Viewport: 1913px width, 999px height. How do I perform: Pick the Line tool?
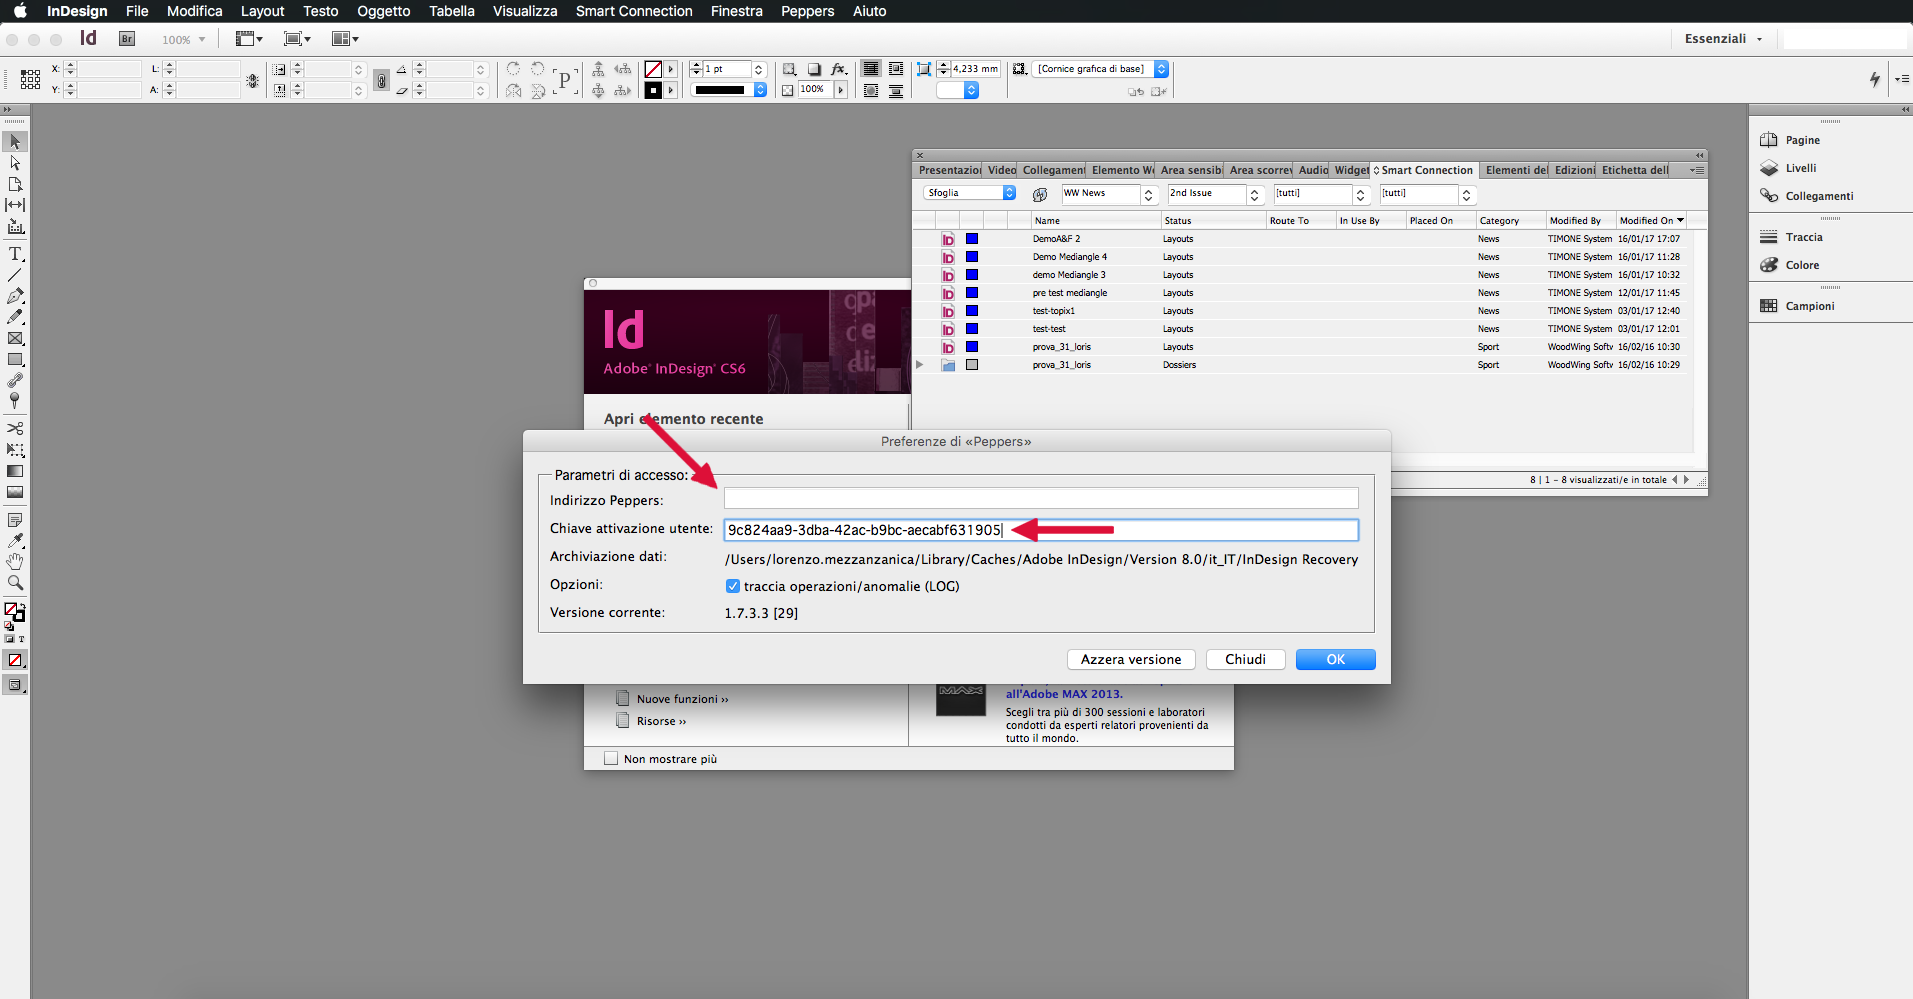pyautogui.click(x=15, y=275)
